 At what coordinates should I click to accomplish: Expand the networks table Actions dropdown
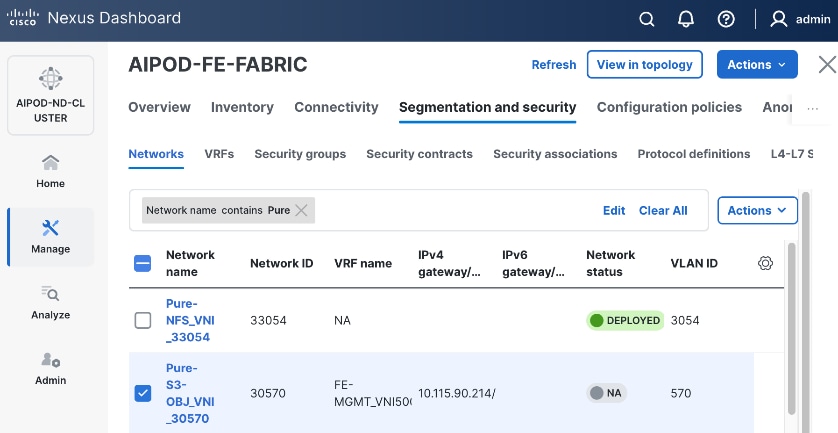click(x=757, y=210)
